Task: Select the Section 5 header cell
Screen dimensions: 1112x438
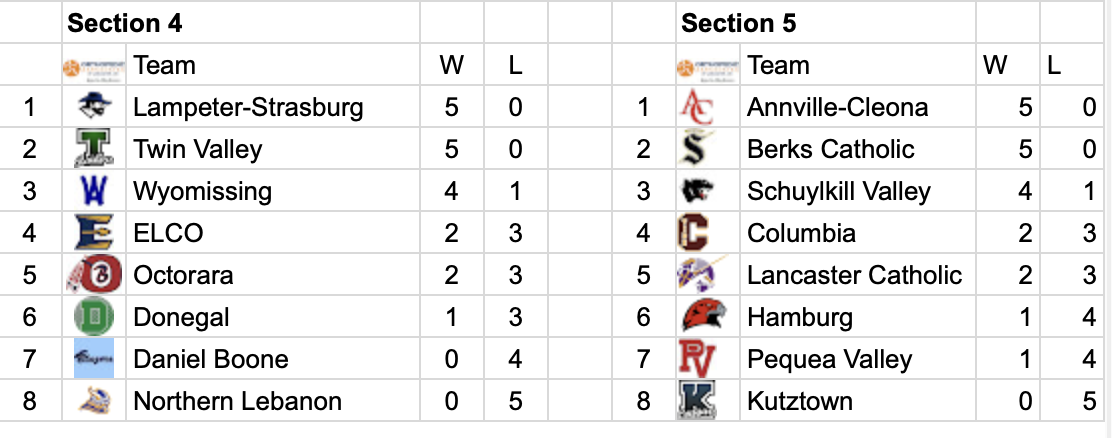Action: [x=825, y=22]
